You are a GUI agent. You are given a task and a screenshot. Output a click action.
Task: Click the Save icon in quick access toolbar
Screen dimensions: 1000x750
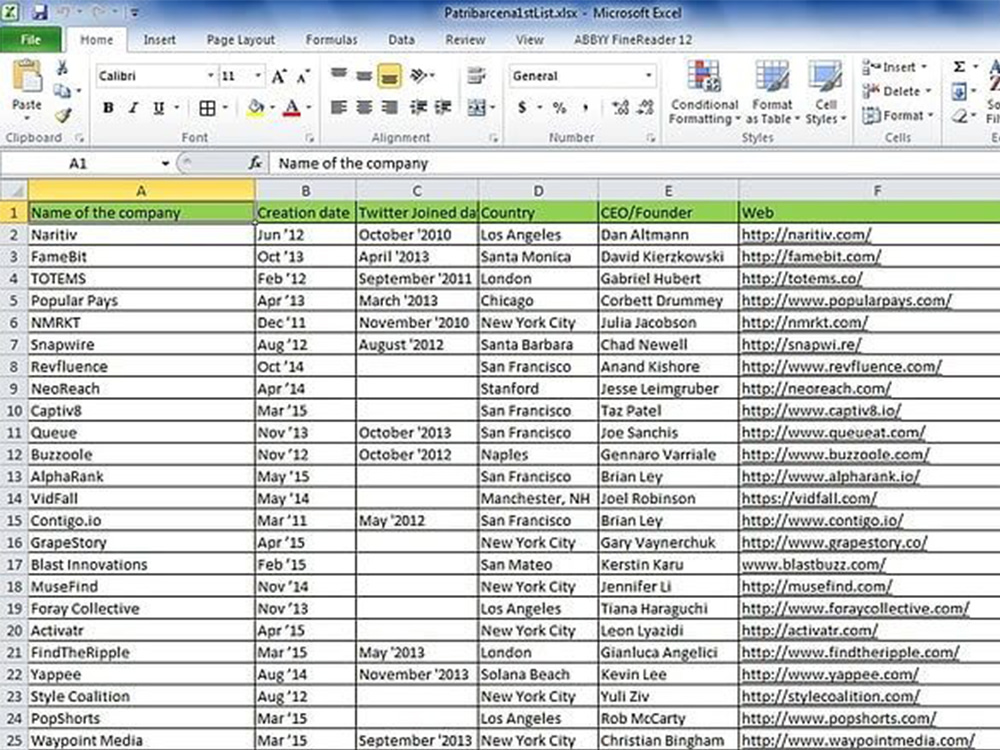coord(40,11)
